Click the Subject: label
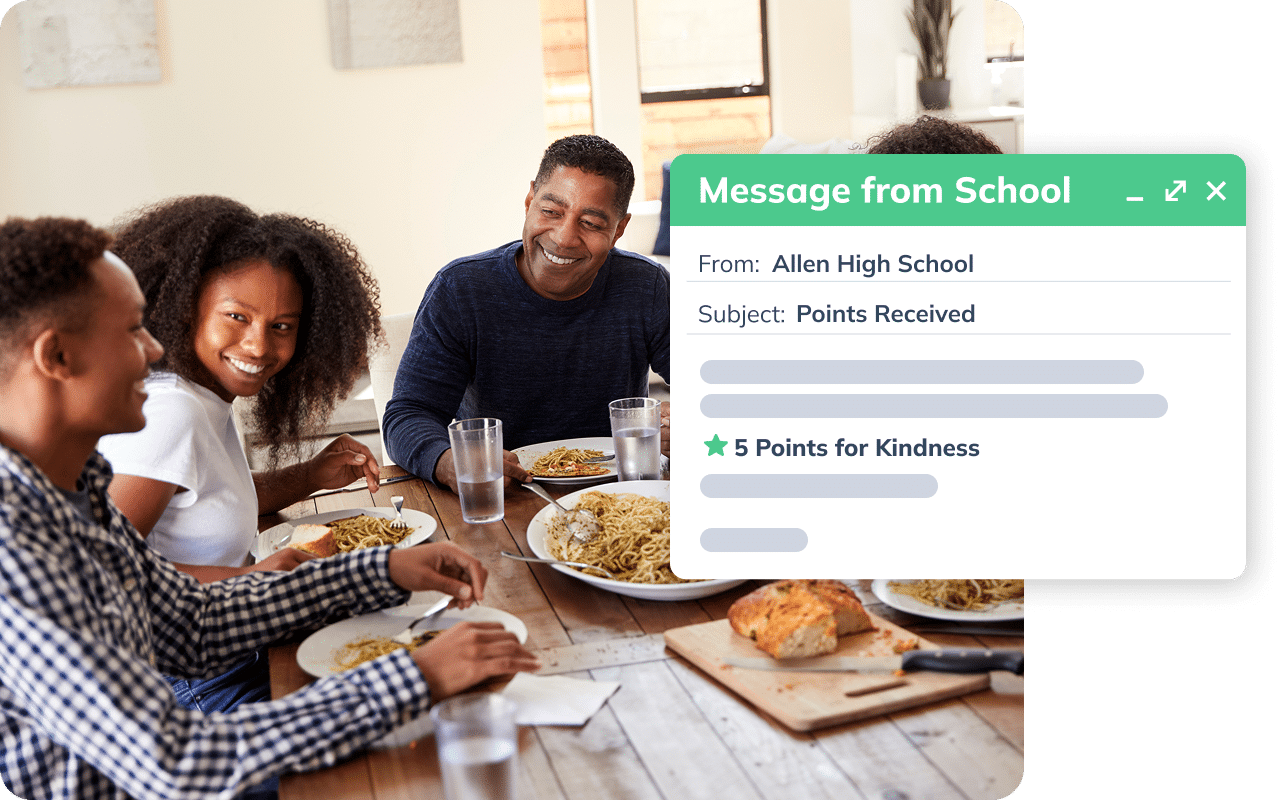The width and height of the screenshot is (1282, 800). (742, 314)
